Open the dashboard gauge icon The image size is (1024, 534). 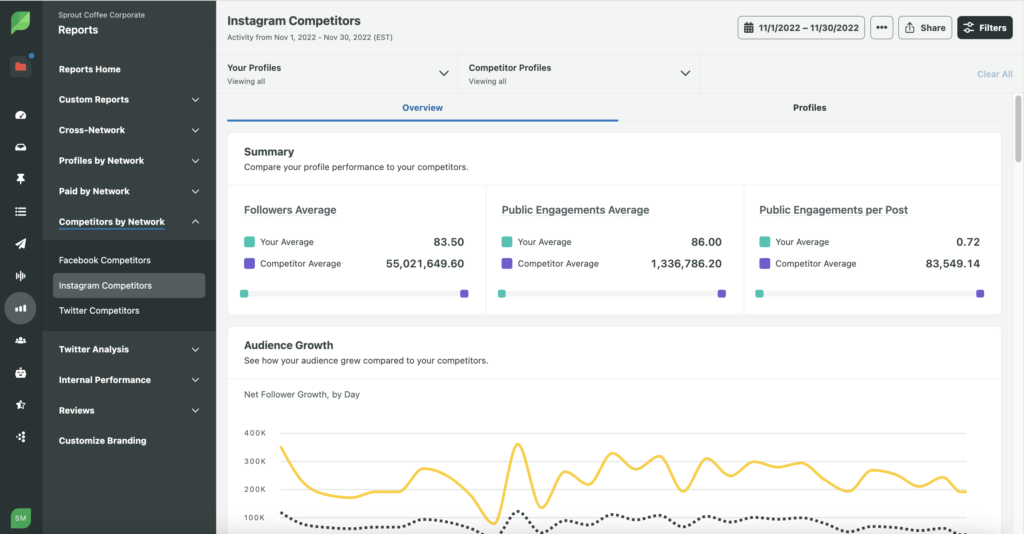coord(20,115)
